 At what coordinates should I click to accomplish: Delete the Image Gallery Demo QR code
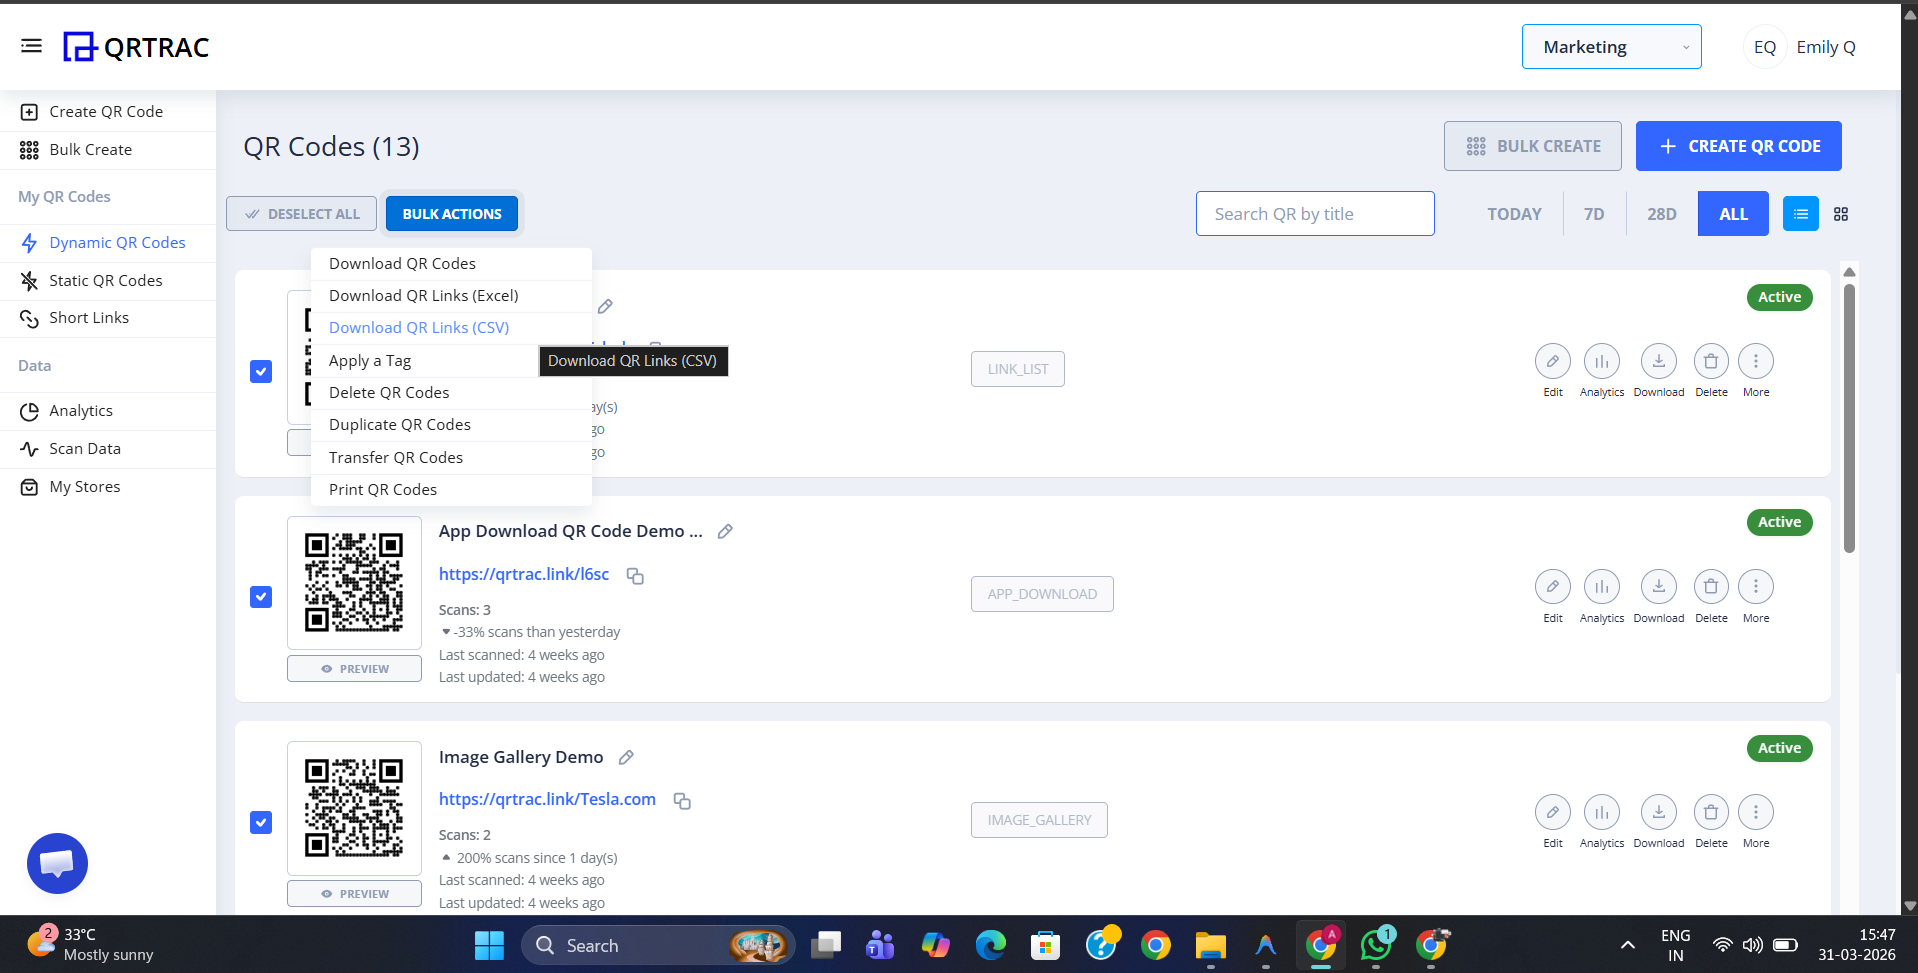[1710, 812]
